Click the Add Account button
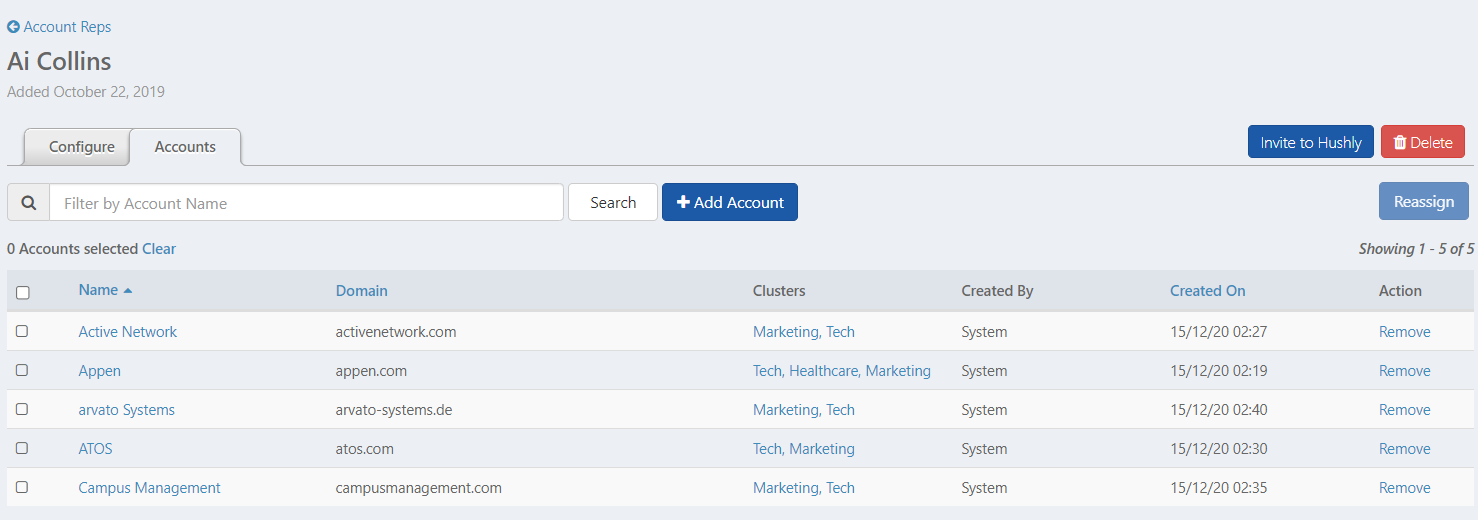1478x520 pixels. pos(729,202)
